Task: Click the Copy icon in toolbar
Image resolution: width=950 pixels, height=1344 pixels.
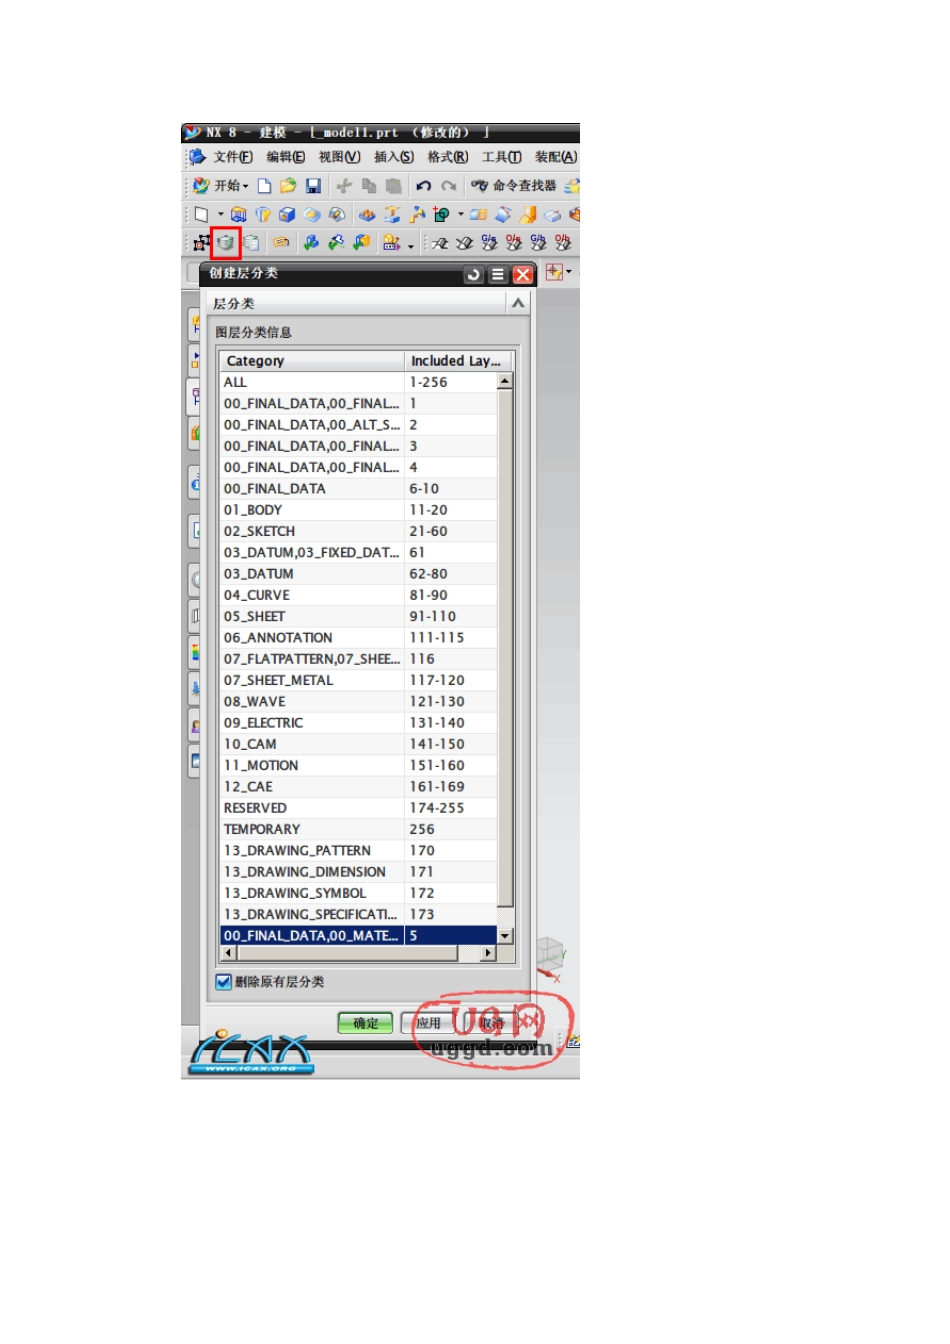Action: pos(369,186)
